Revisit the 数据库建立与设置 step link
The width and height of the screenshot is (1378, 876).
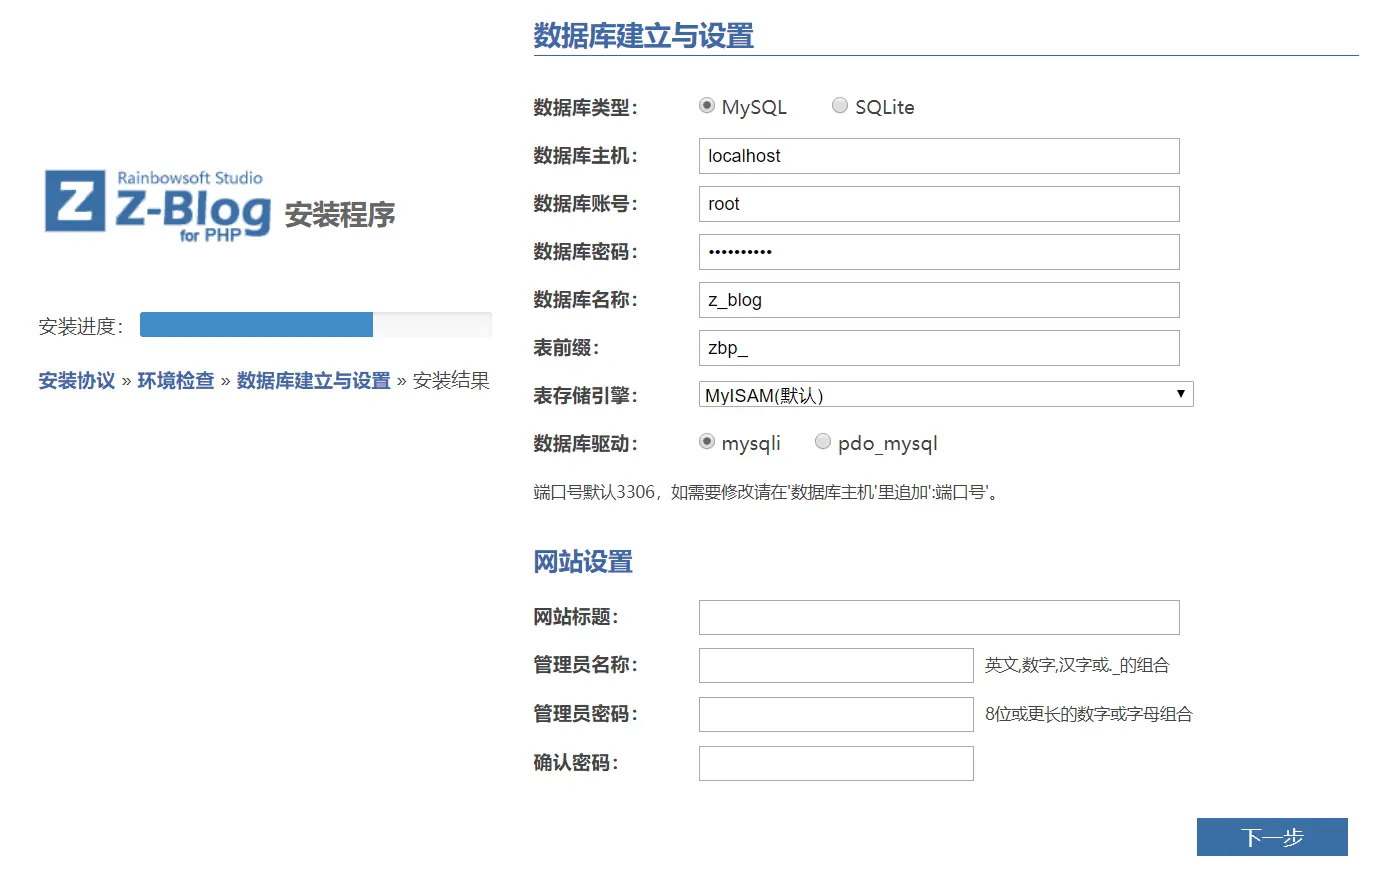pos(312,380)
